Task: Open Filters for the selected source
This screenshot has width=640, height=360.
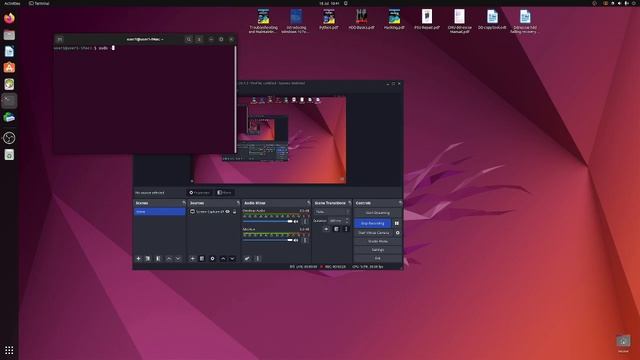Action: click(x=224, y=193)
